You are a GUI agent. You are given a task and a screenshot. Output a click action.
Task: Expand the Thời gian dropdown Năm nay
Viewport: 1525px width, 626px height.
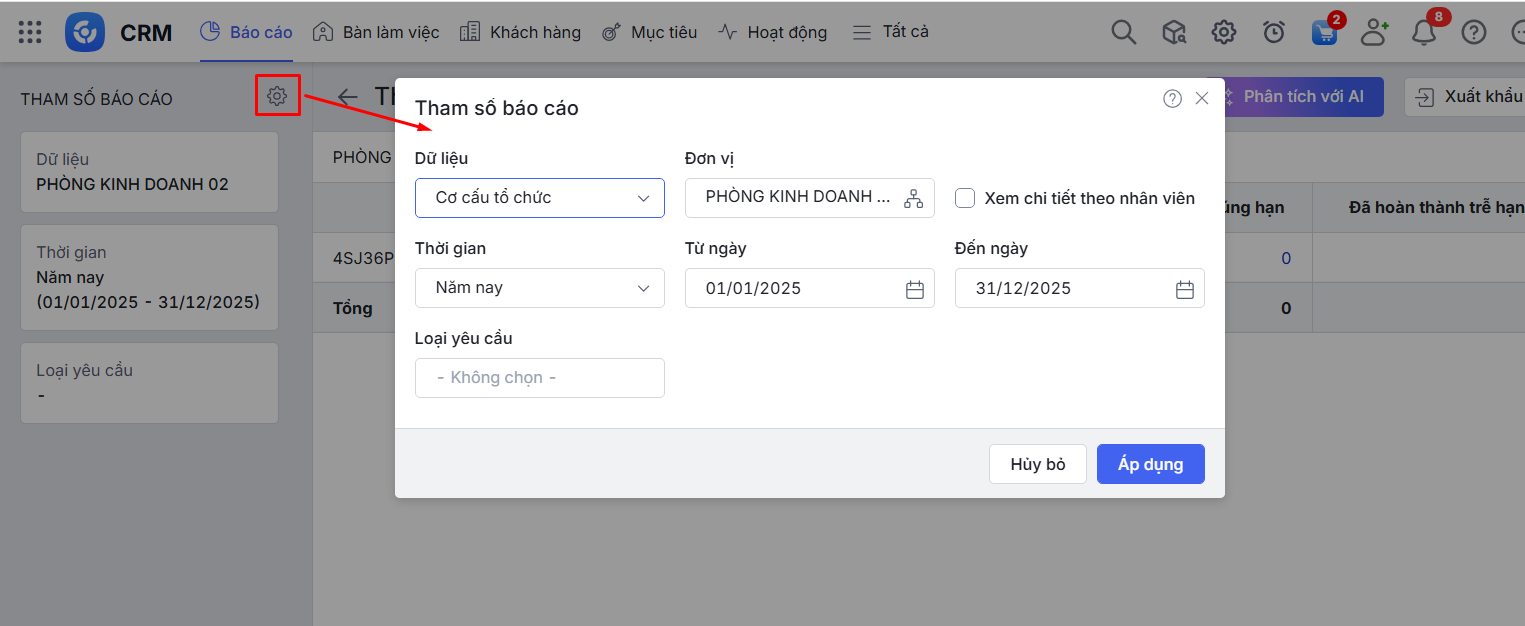pyautogui.click(x=540, y=288)
